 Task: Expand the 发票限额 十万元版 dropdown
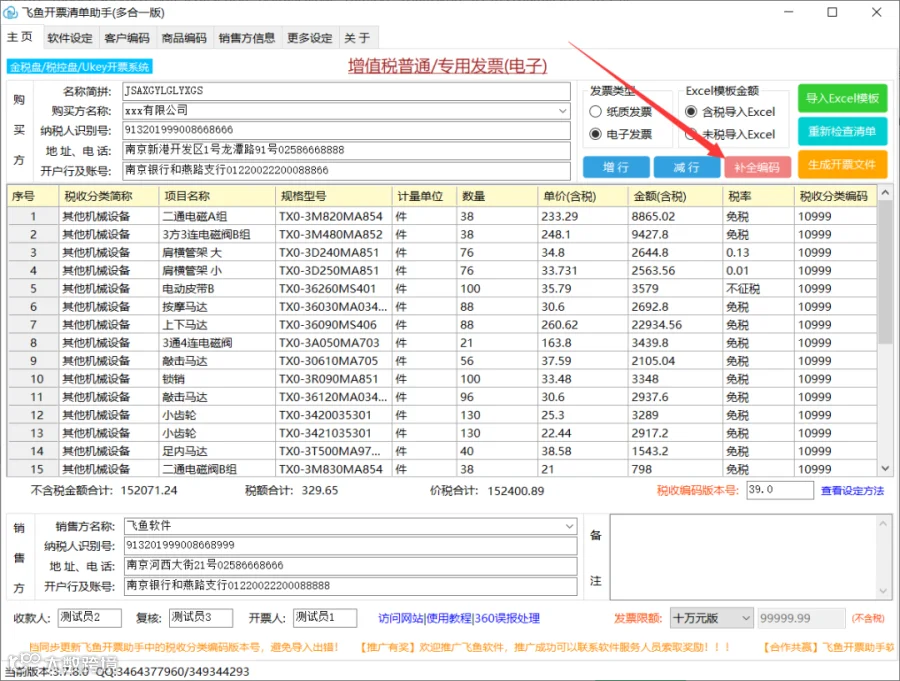coord(746,618)
